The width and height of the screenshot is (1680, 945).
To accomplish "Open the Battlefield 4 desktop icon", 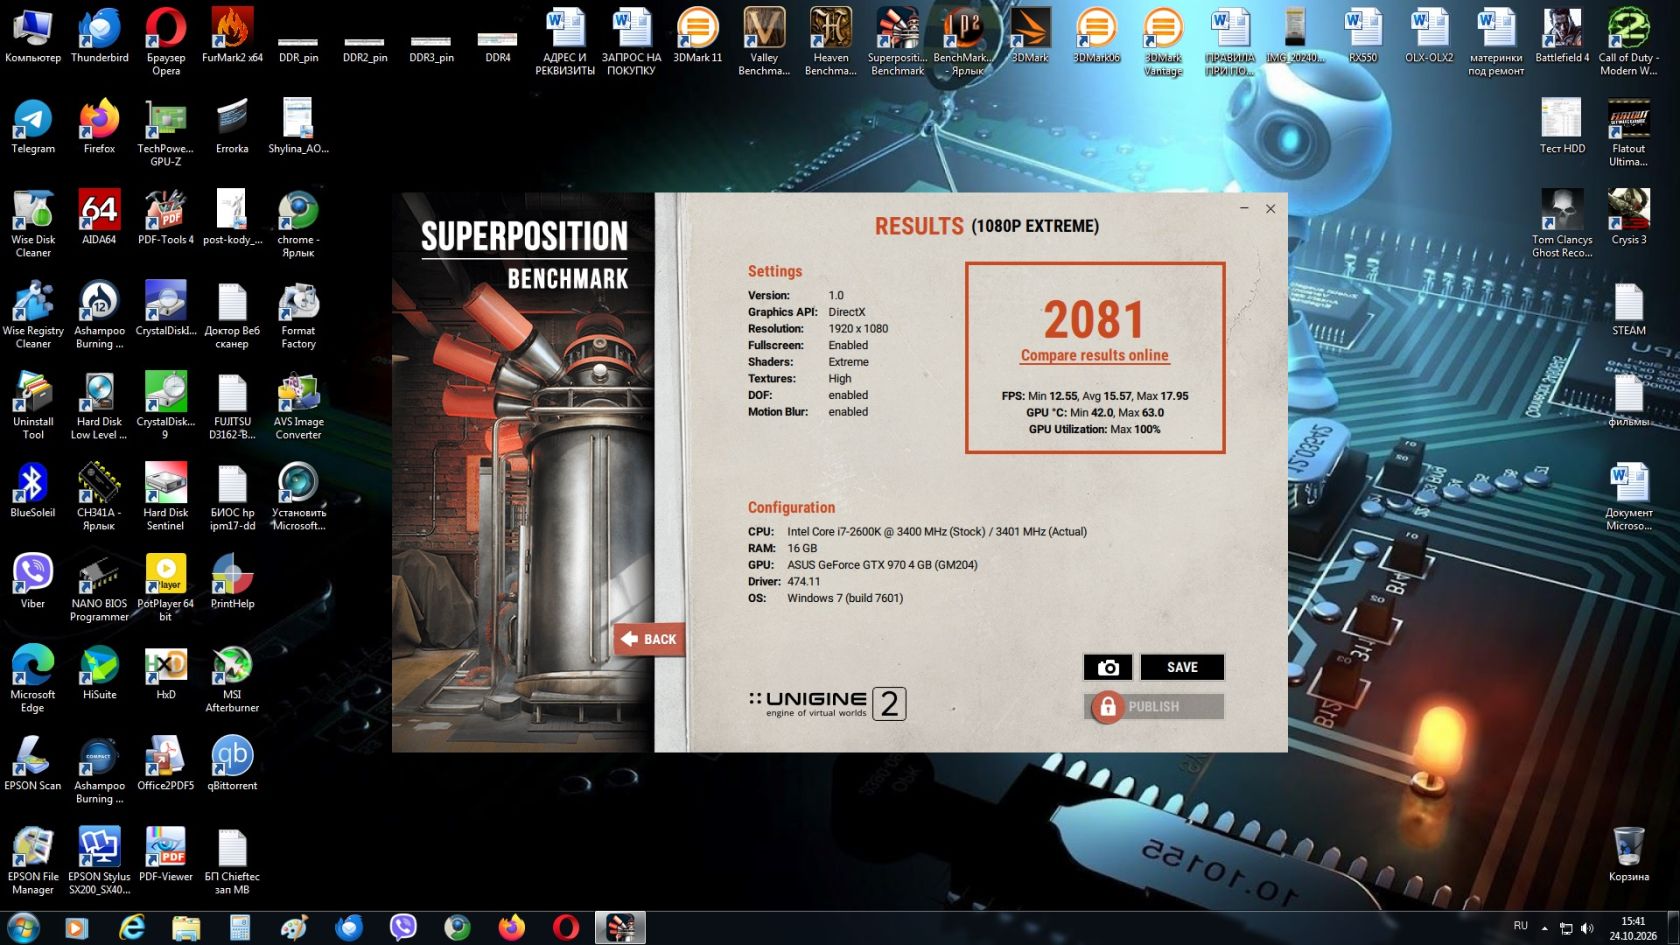I will [1562, 36].
